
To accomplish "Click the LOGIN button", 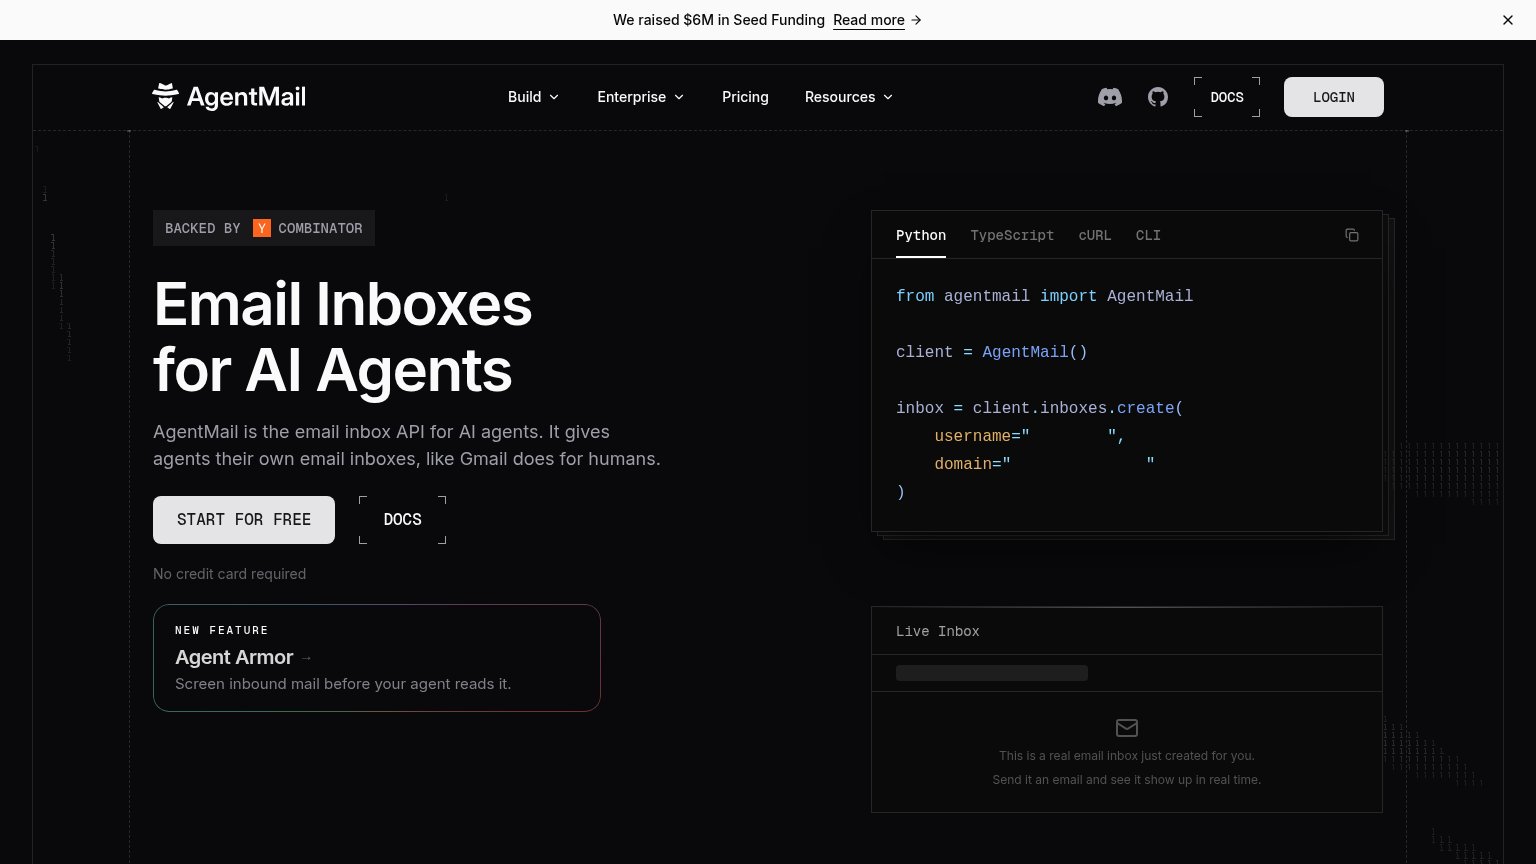I will click(1334, 97).
